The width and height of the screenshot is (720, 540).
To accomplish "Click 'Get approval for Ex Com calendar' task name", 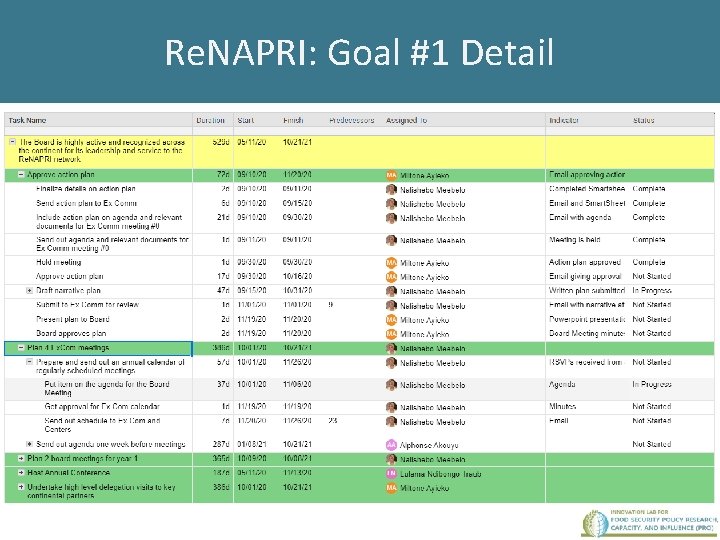I will coord(102,406).
